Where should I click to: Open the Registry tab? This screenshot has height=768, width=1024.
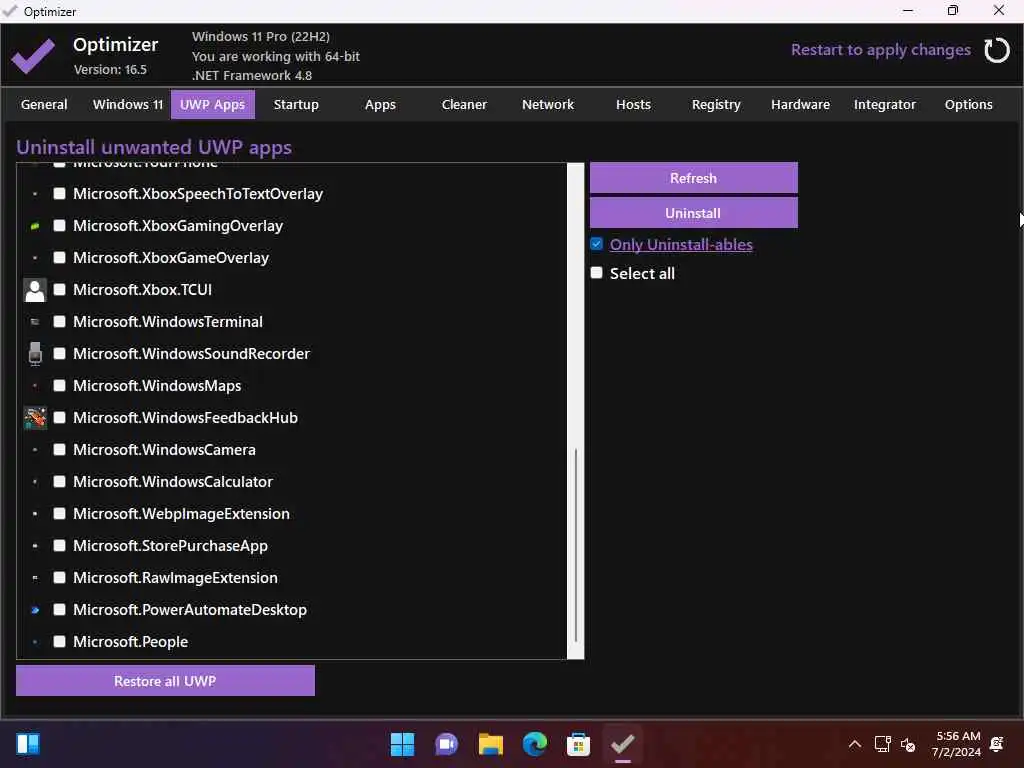716,104
